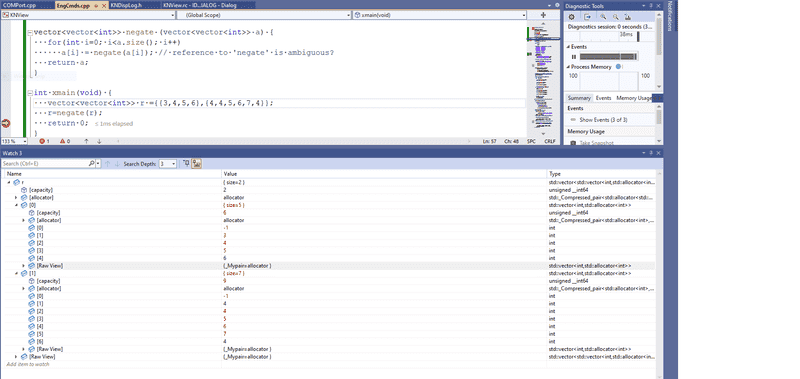Collapse the r[1] vector node
The width and height of the screenshot is (800, 379).
coord(16,273)
